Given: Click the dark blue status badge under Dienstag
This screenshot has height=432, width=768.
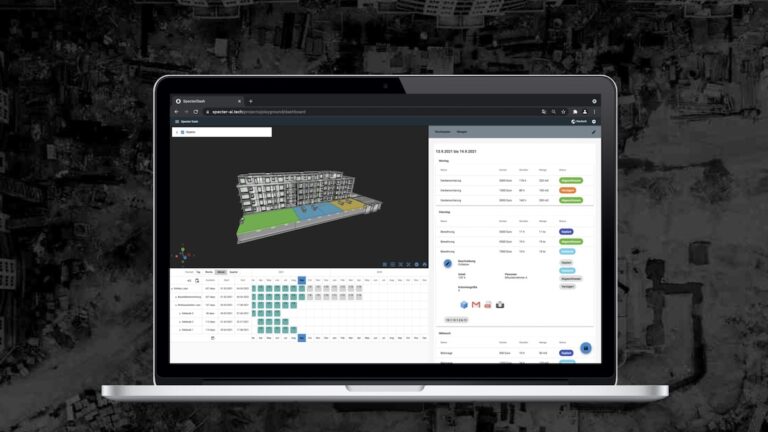Looking at the screenshot, I should 567,232.
